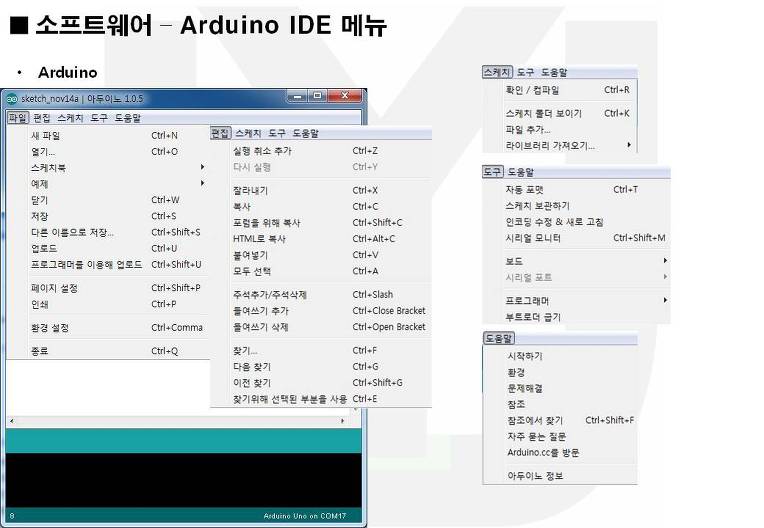Viewport: 764px width, 528px height.
Task: Select 새 파일 (Ctrl+N) in the file menu
Action: point(108,136)
